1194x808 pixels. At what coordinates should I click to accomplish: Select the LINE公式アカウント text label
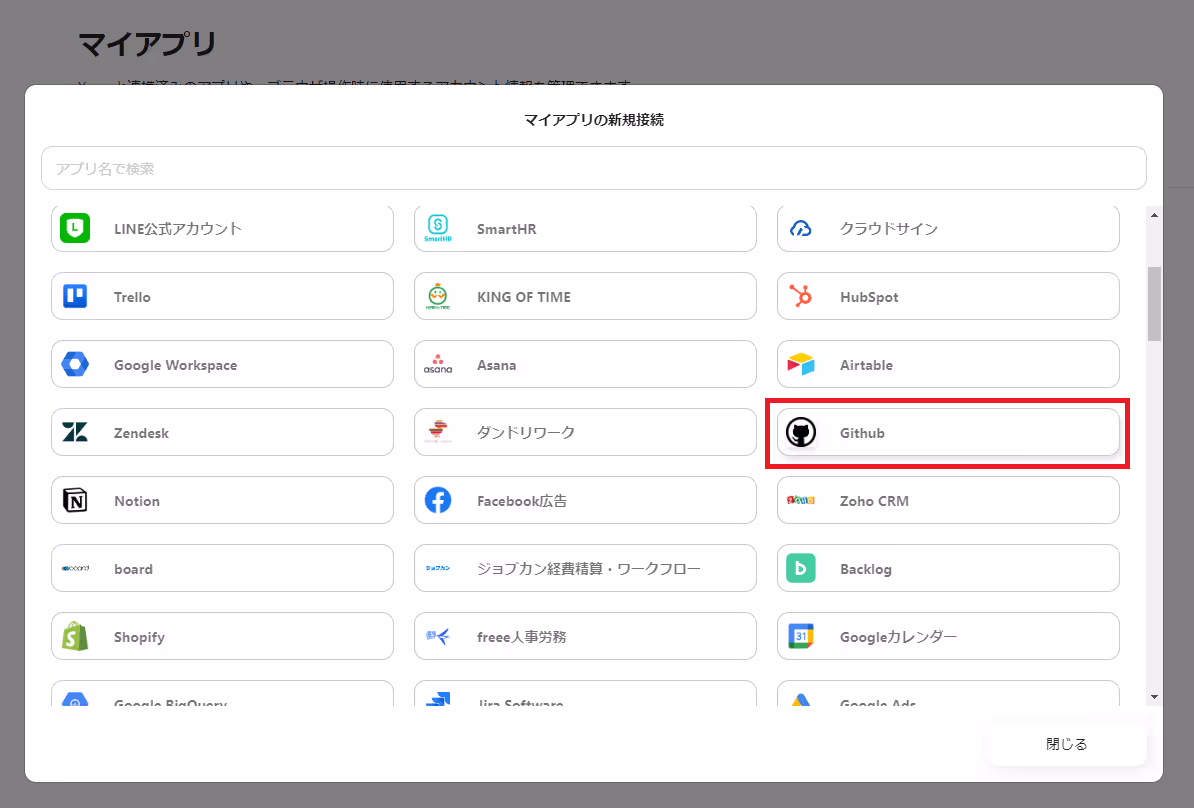[177, 228]
